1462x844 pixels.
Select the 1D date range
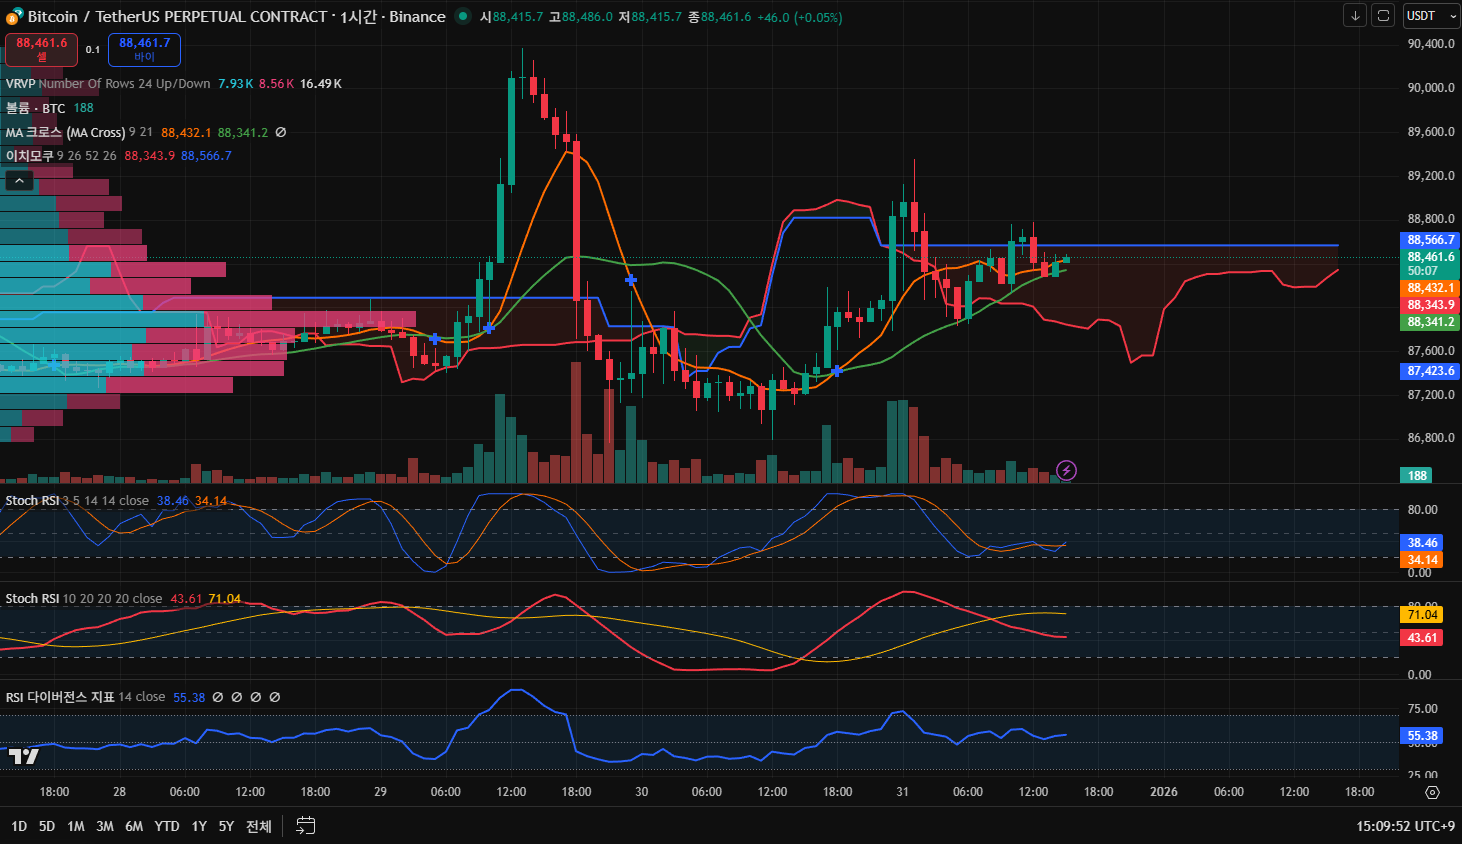(x=19, y=826)
